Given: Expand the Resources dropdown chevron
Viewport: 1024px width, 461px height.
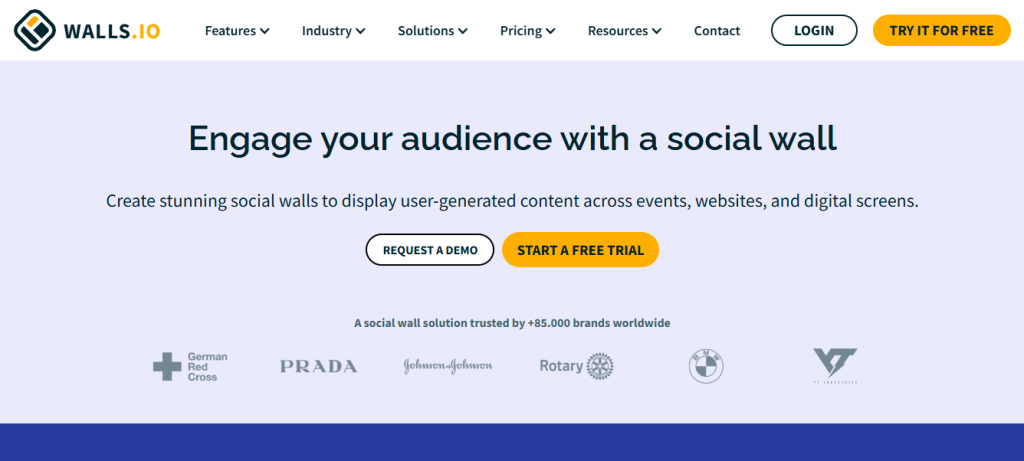Looking at the screenshot, I should coord(656,31).
